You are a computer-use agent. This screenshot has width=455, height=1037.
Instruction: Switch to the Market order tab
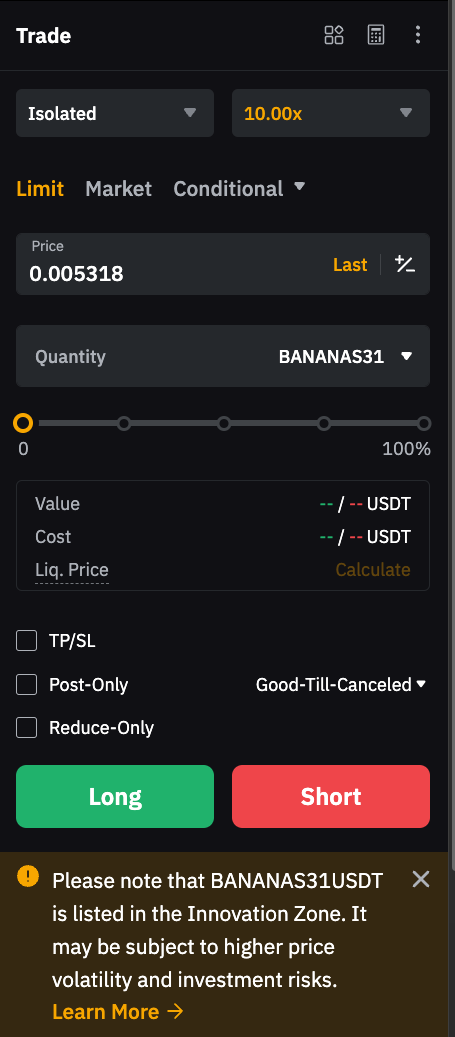click(118, 189)
